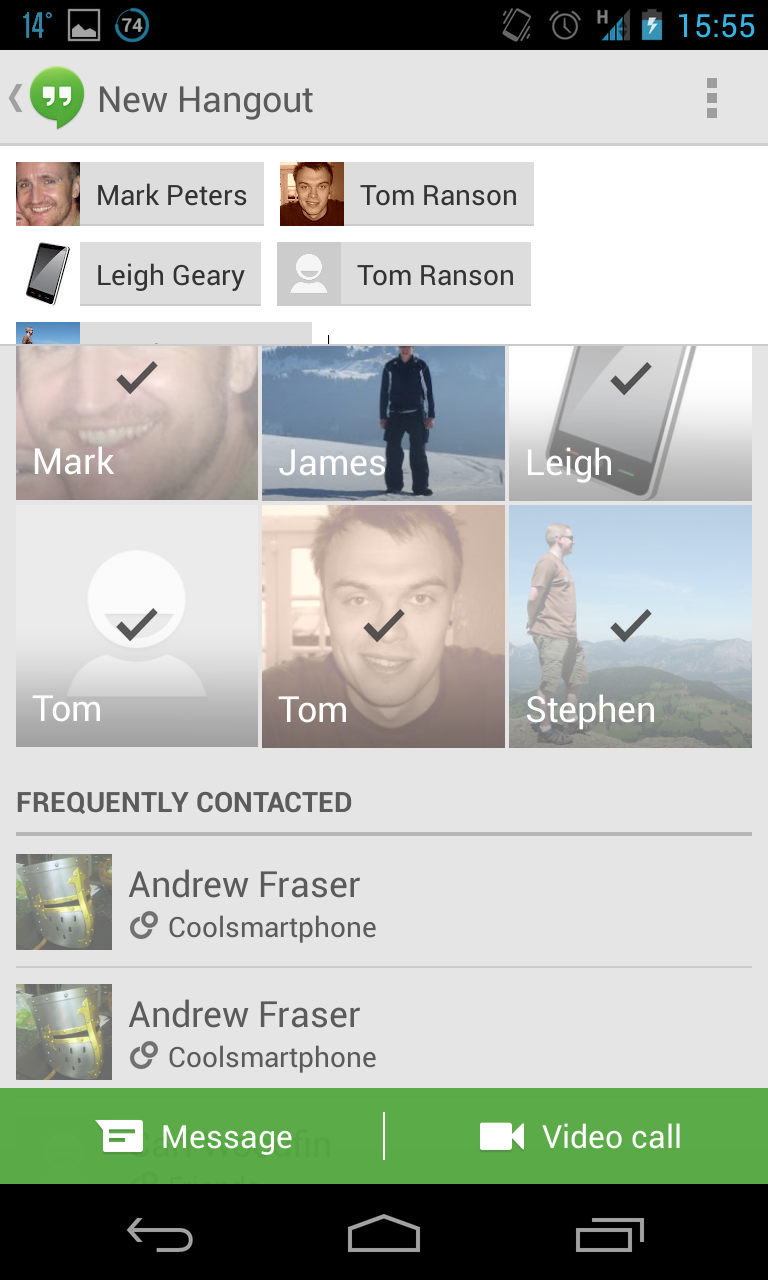Send a Message to selected contacts
This screenshot has width=768, height=1280.
(x=194, y=1136)
